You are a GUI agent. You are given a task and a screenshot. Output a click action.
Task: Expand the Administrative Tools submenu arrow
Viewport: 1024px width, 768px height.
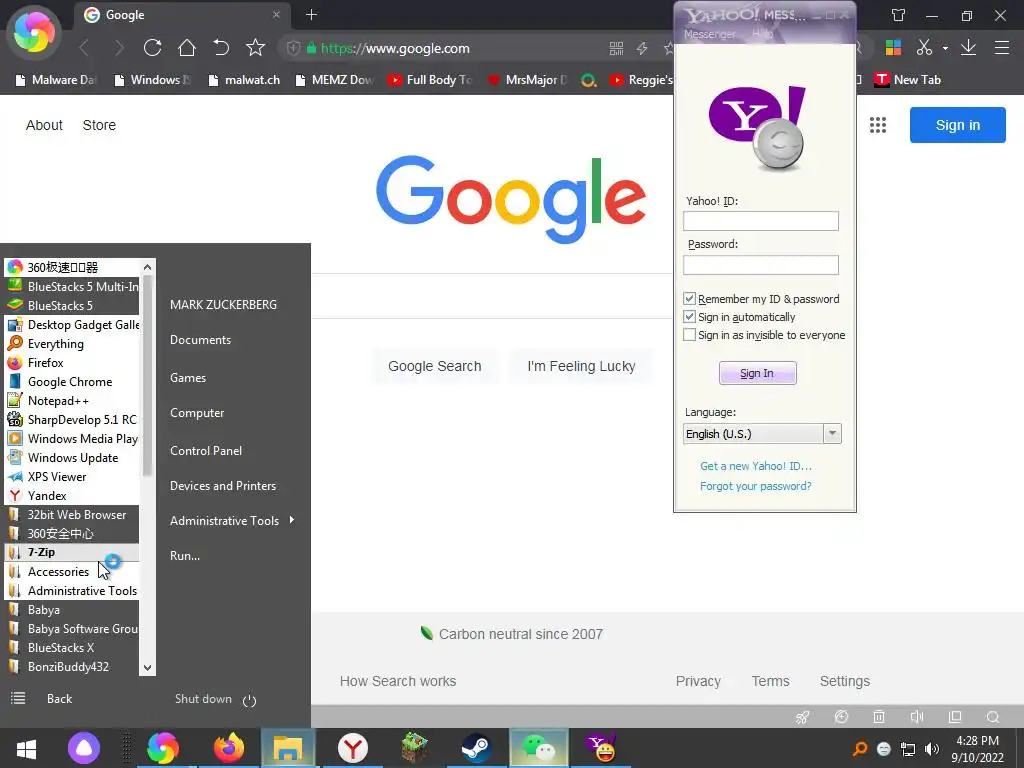[292, 520]
